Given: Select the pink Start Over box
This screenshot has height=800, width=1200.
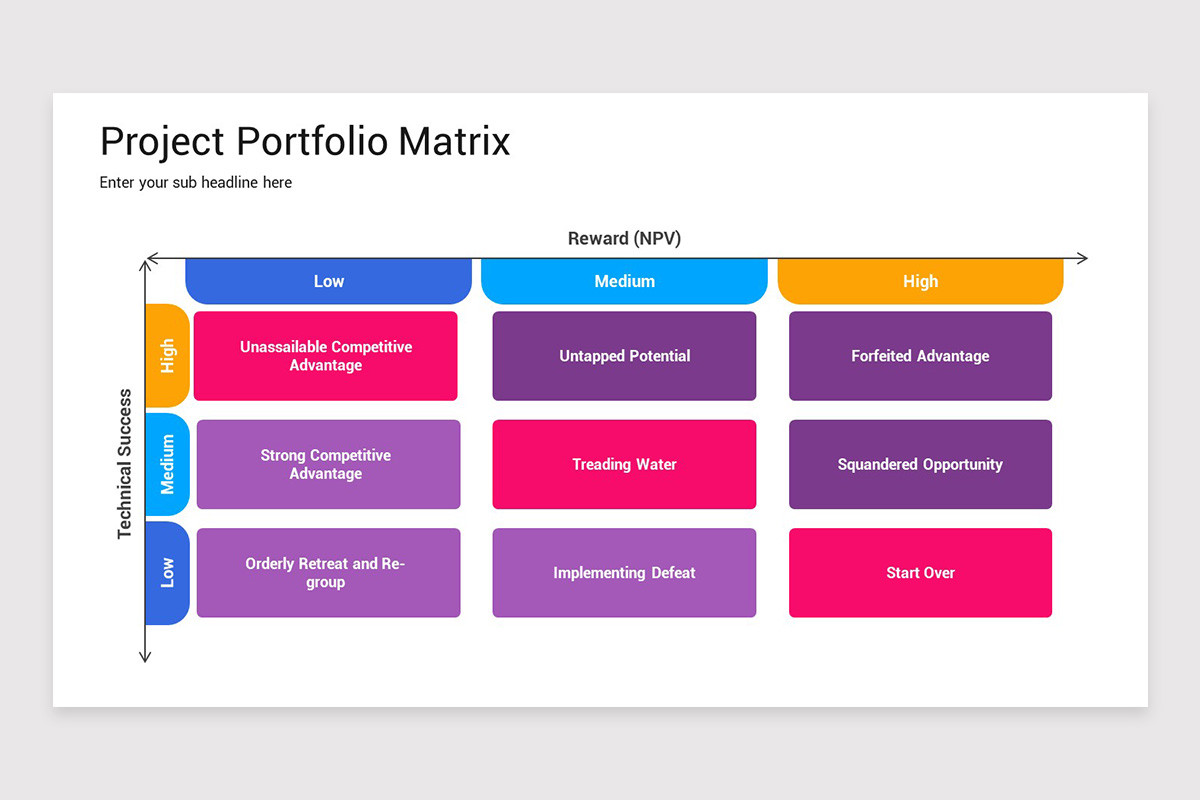Looking at the screenshot, I should (x=920, y=573).
